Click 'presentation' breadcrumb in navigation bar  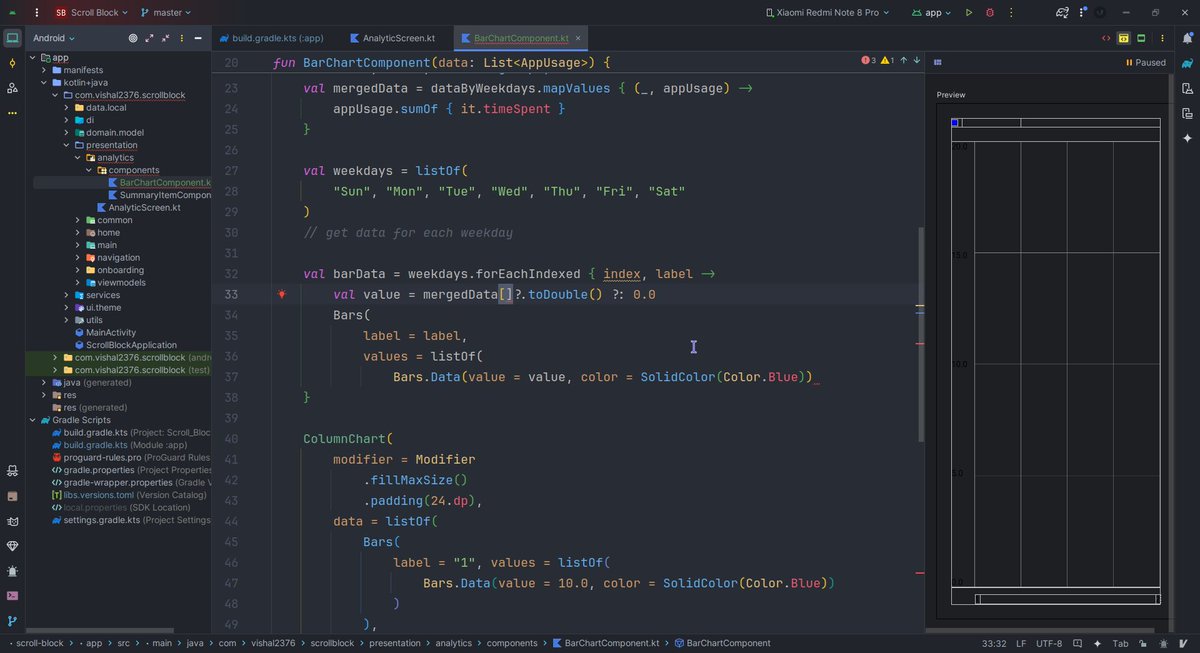[394, 643]
